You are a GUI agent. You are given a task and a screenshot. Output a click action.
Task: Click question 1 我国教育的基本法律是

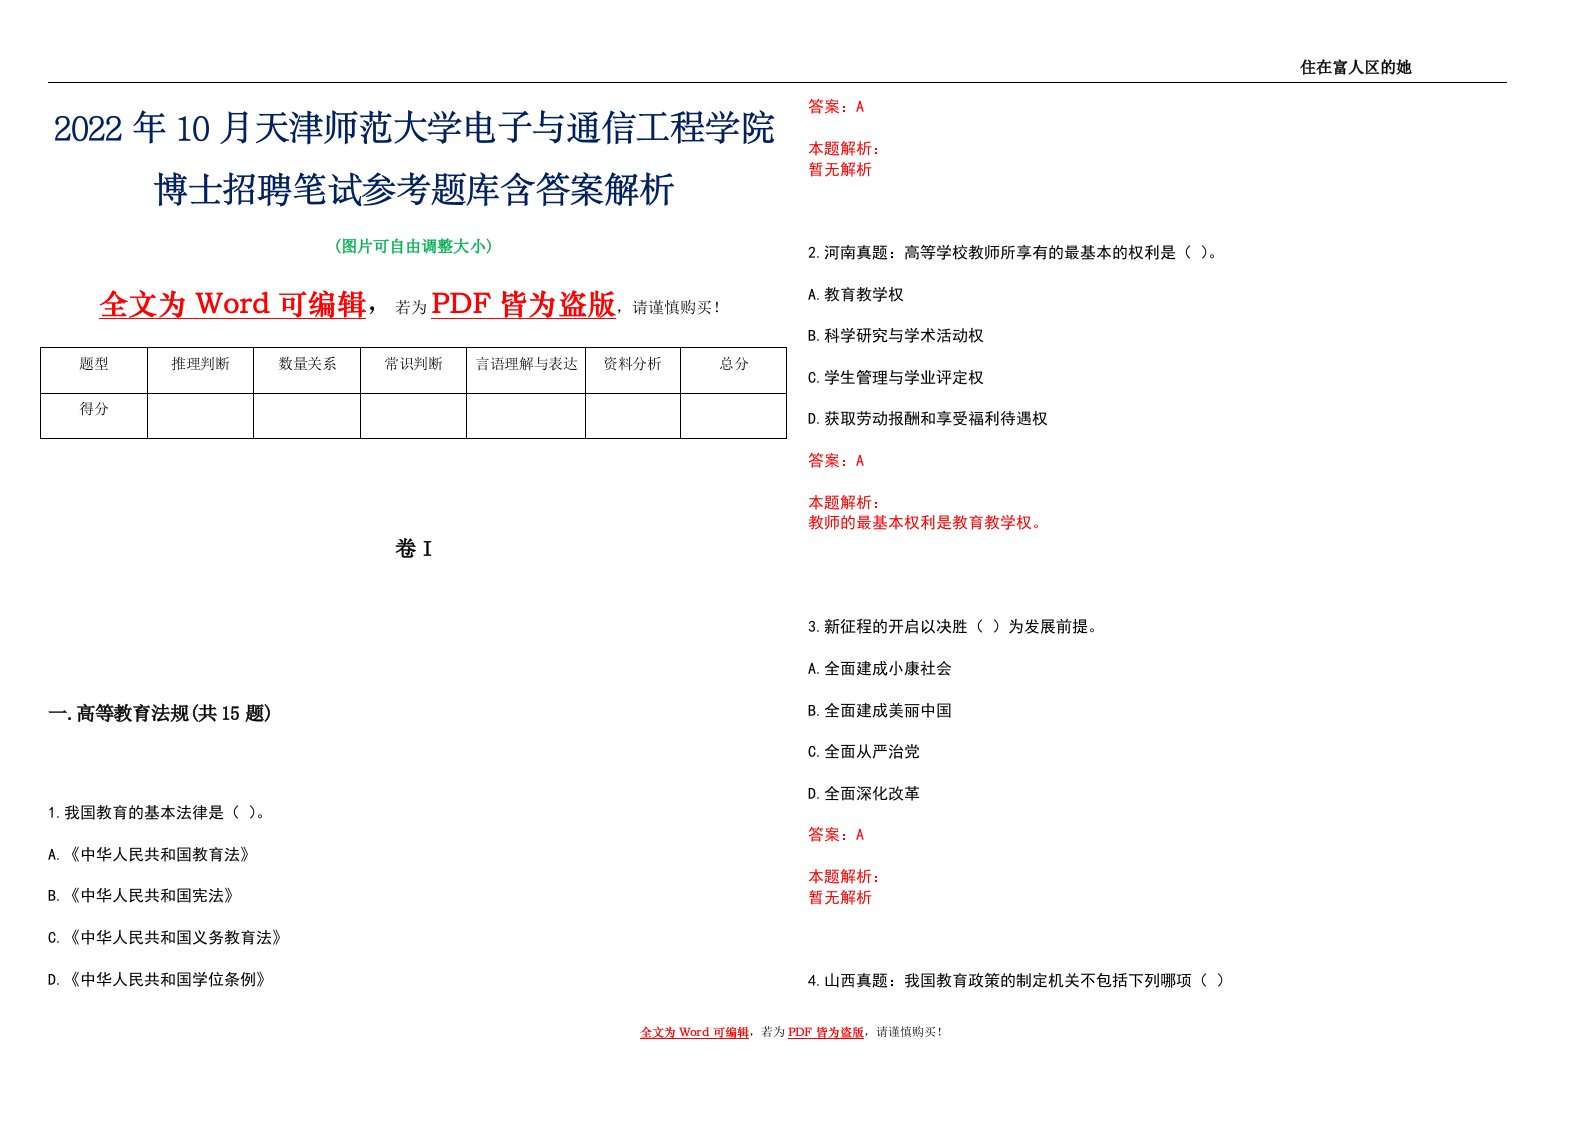coord(158,812)
